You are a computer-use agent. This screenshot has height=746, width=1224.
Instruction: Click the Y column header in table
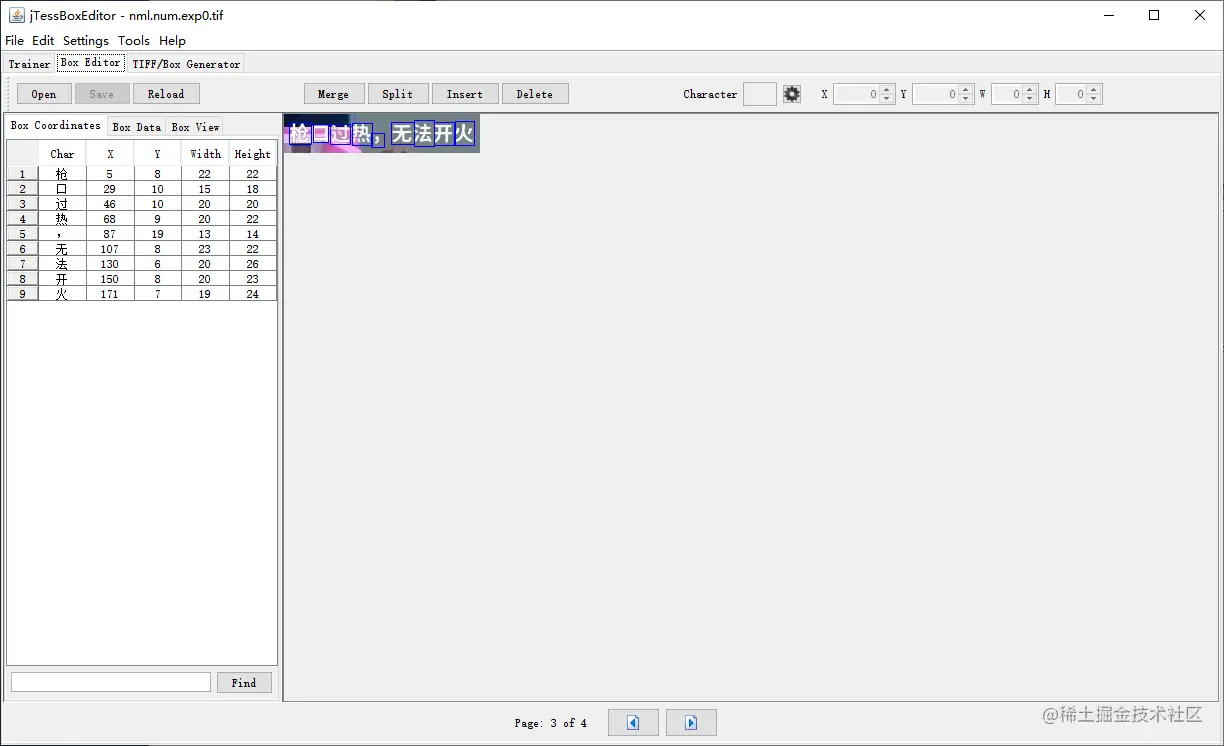pyautogui.click(x=158, y=154)
